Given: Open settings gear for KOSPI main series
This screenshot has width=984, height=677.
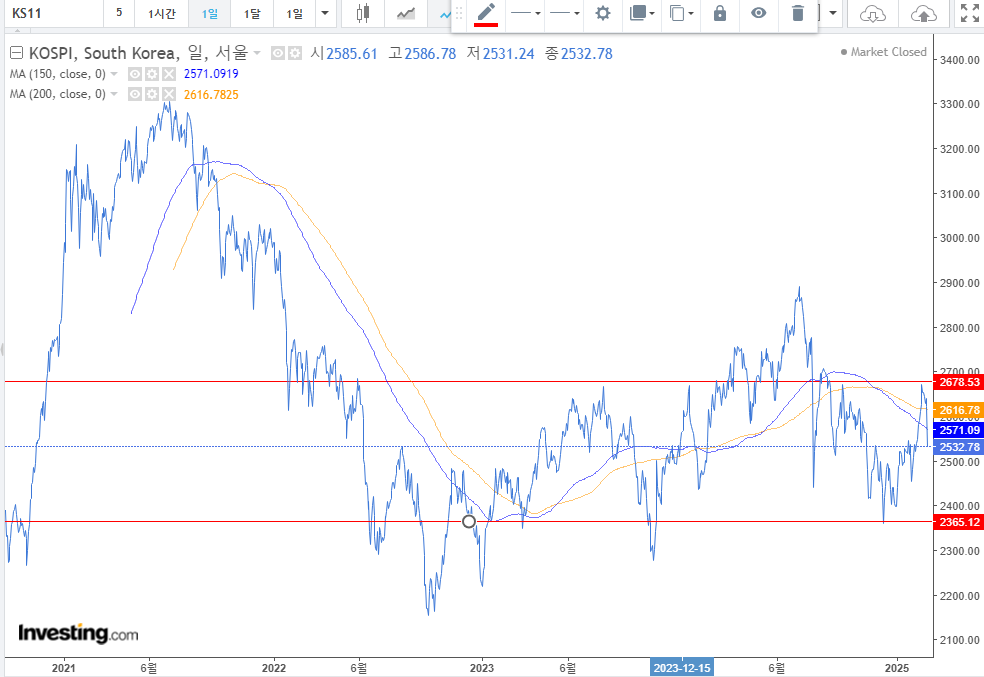Looking at the screenshot, I should pos(294,53).
